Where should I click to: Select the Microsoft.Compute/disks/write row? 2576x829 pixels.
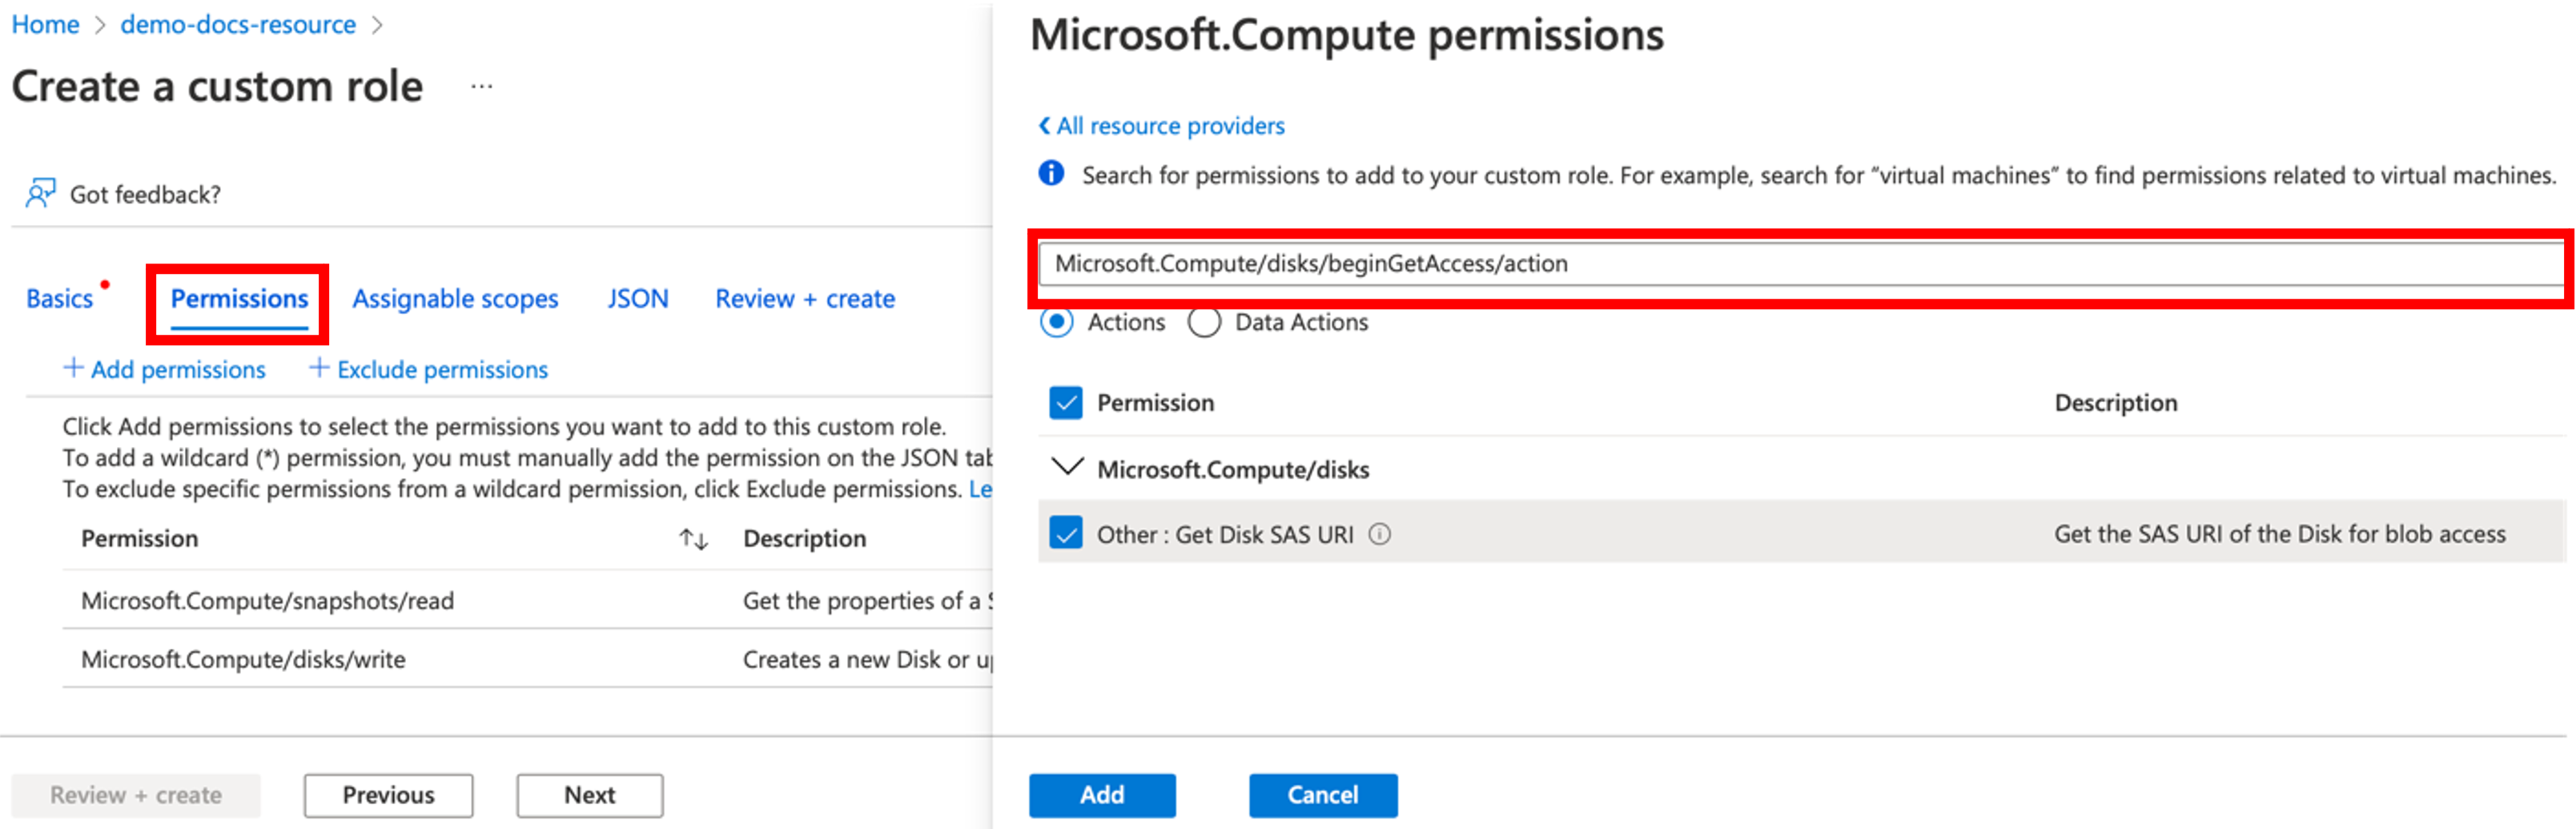[527, 659]
